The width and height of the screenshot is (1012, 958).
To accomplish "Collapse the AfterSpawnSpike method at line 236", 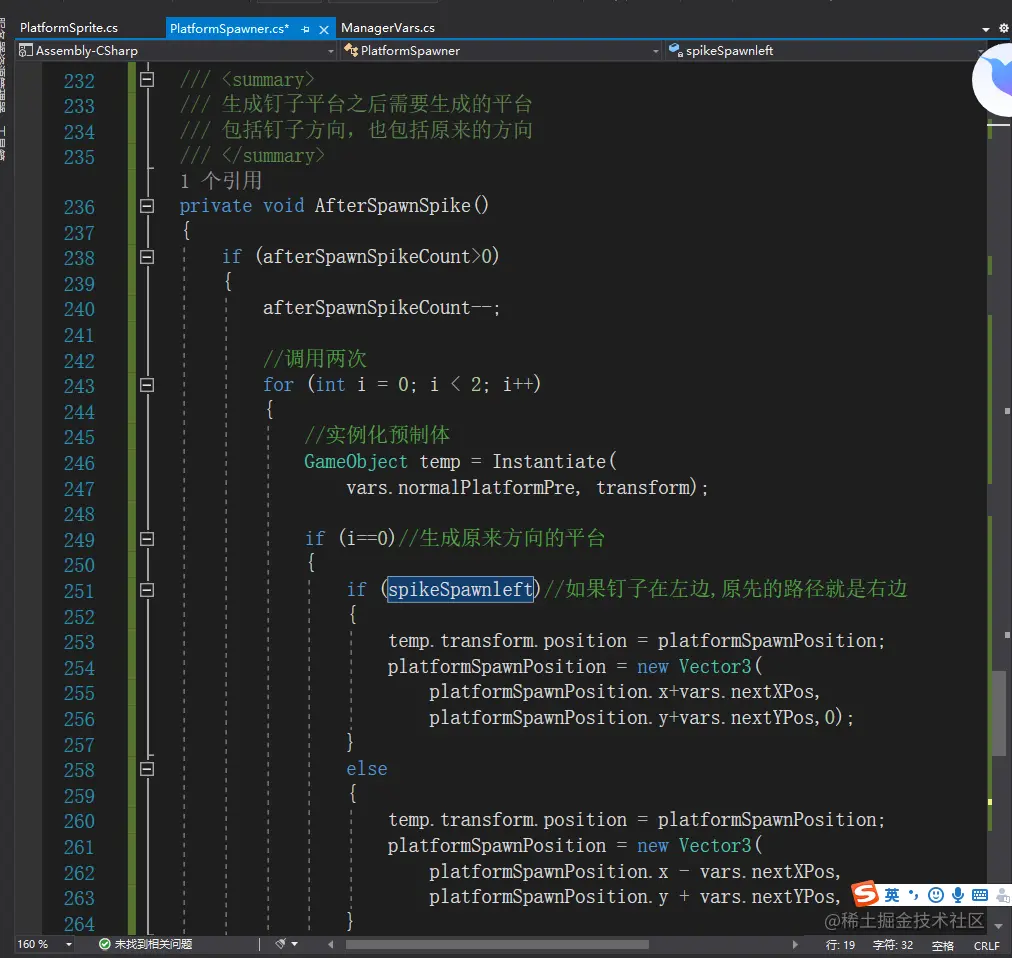I will coord(147,206).
